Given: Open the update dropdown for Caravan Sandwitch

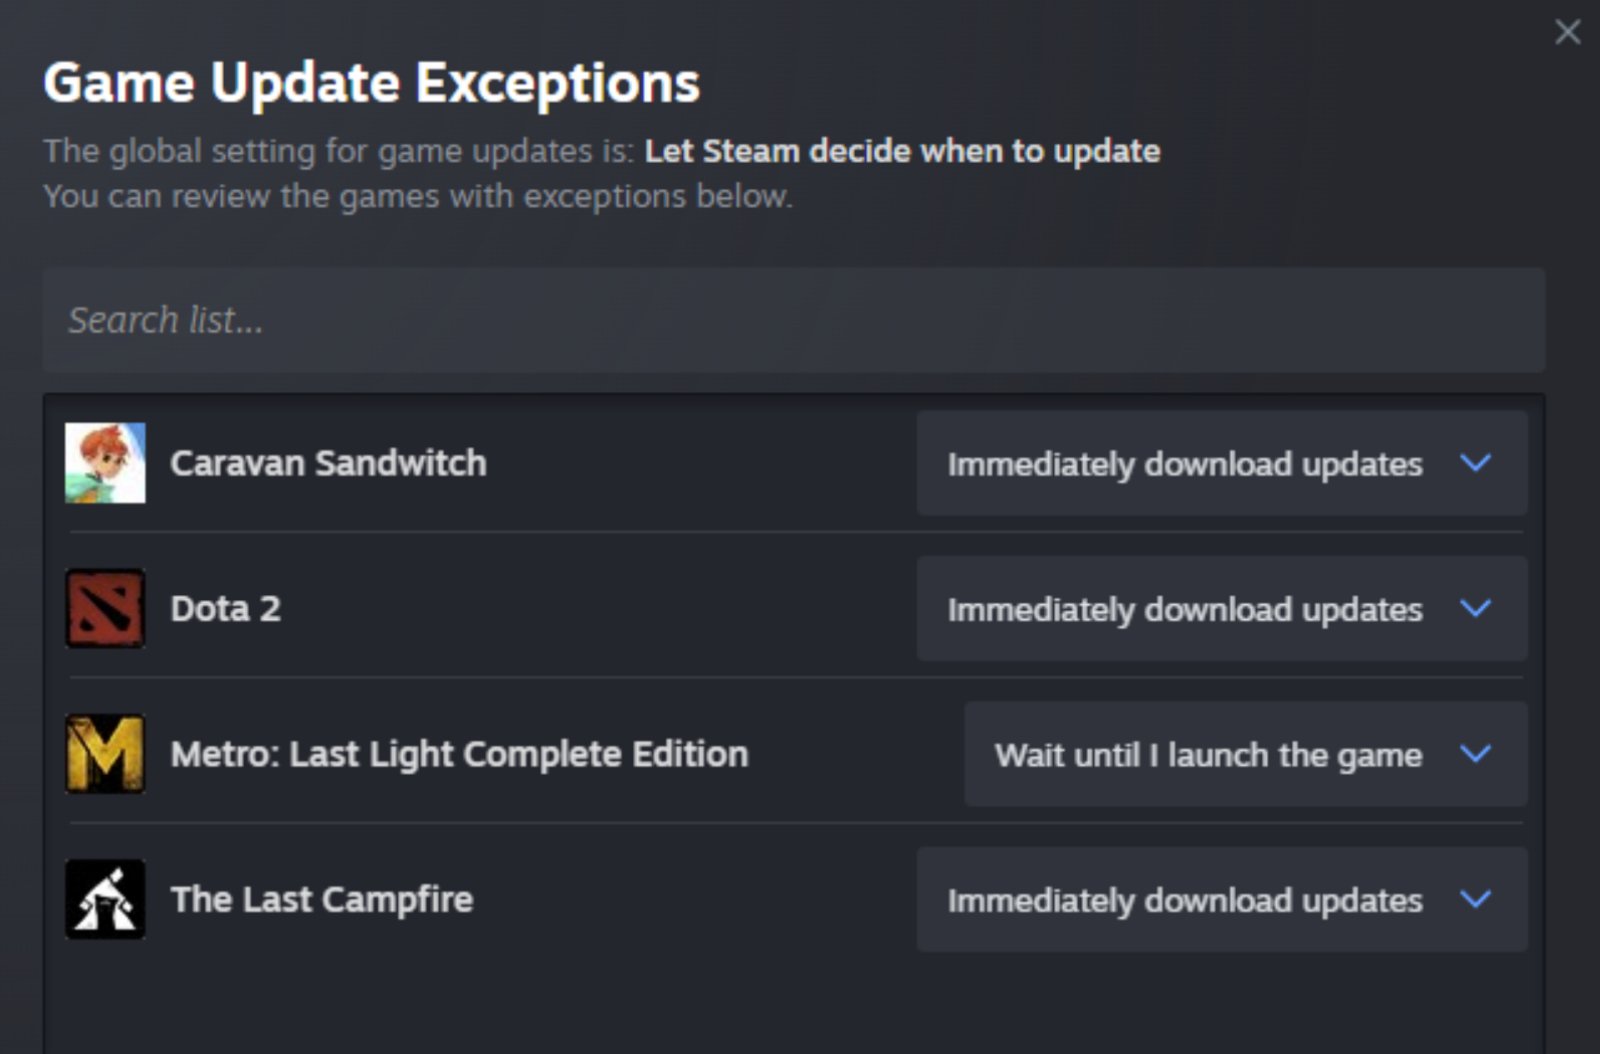Looking at the screenshot, I should point(1220,463).
